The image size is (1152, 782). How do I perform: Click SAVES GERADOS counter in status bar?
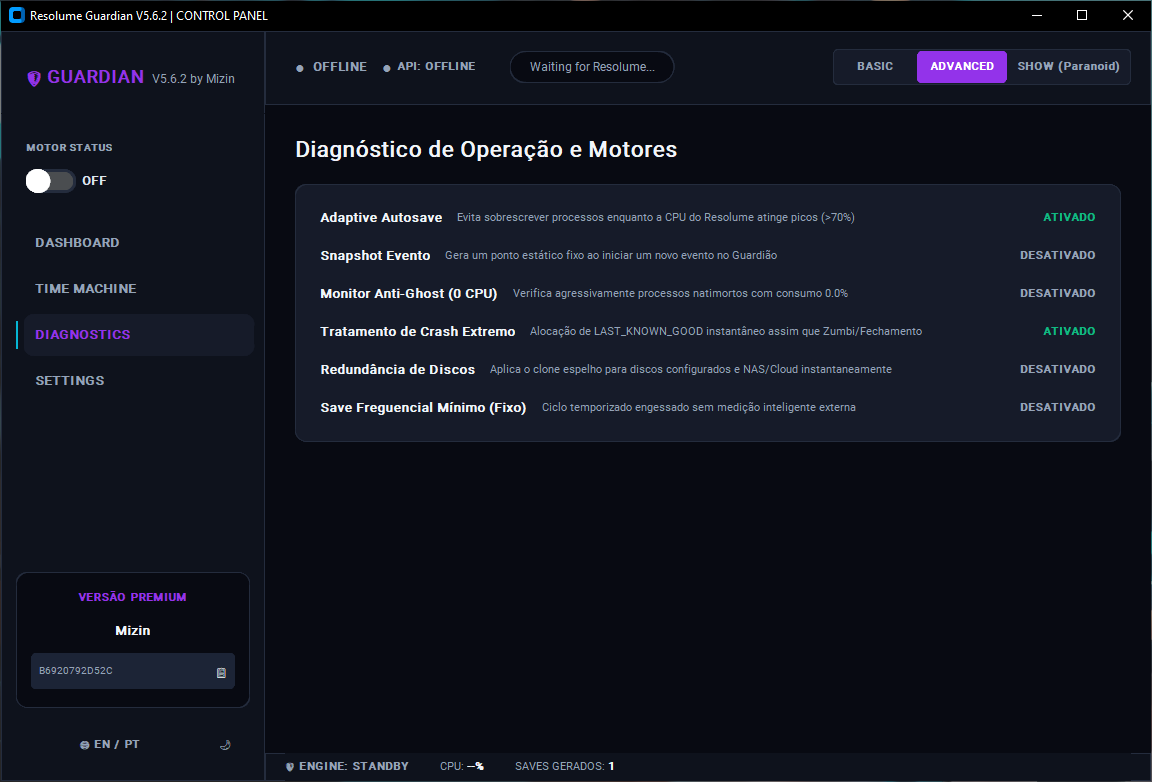(x=564, y=767)
